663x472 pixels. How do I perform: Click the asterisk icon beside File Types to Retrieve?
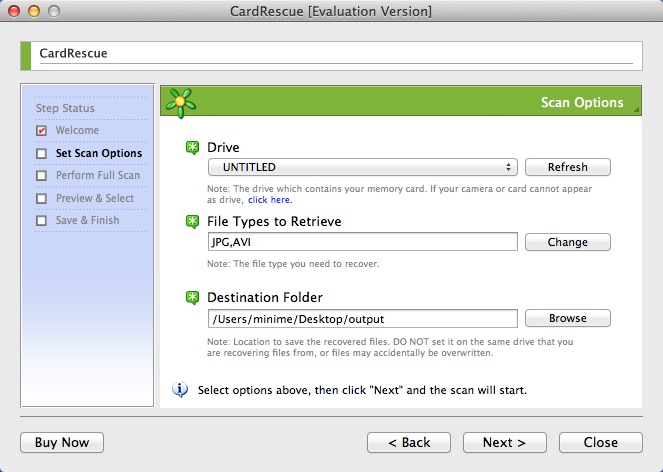click(x=193, y=222)
